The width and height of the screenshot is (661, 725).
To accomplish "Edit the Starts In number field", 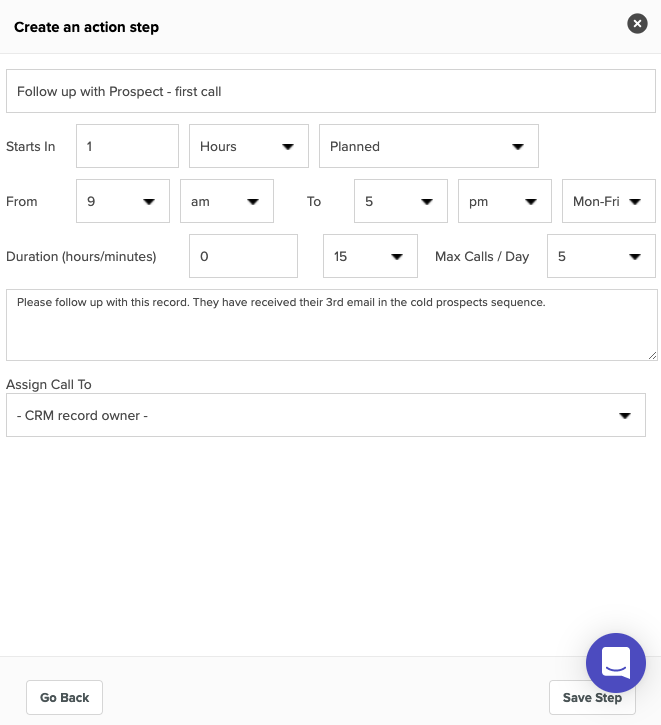I will pyautogui.click(x=127, y=146).
